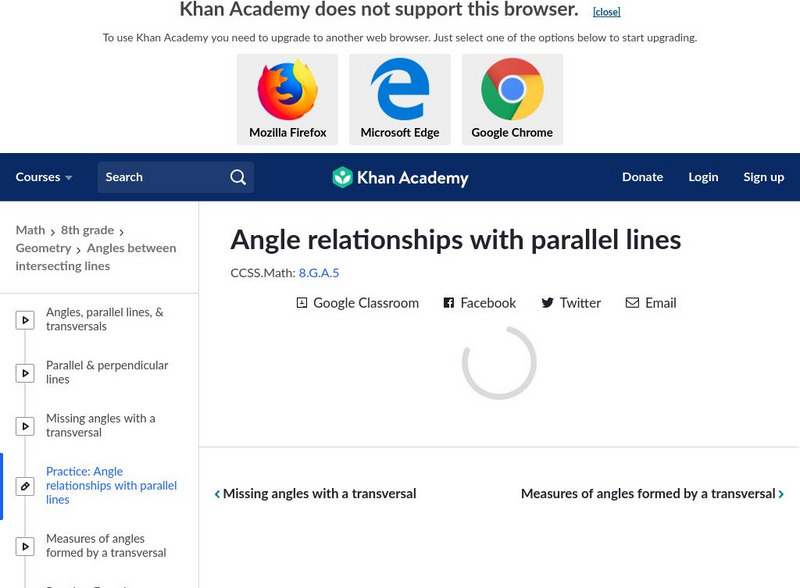Close the unsupported browser banner
The width and height of the screenshot is (800, 588).
pos(606,12)
